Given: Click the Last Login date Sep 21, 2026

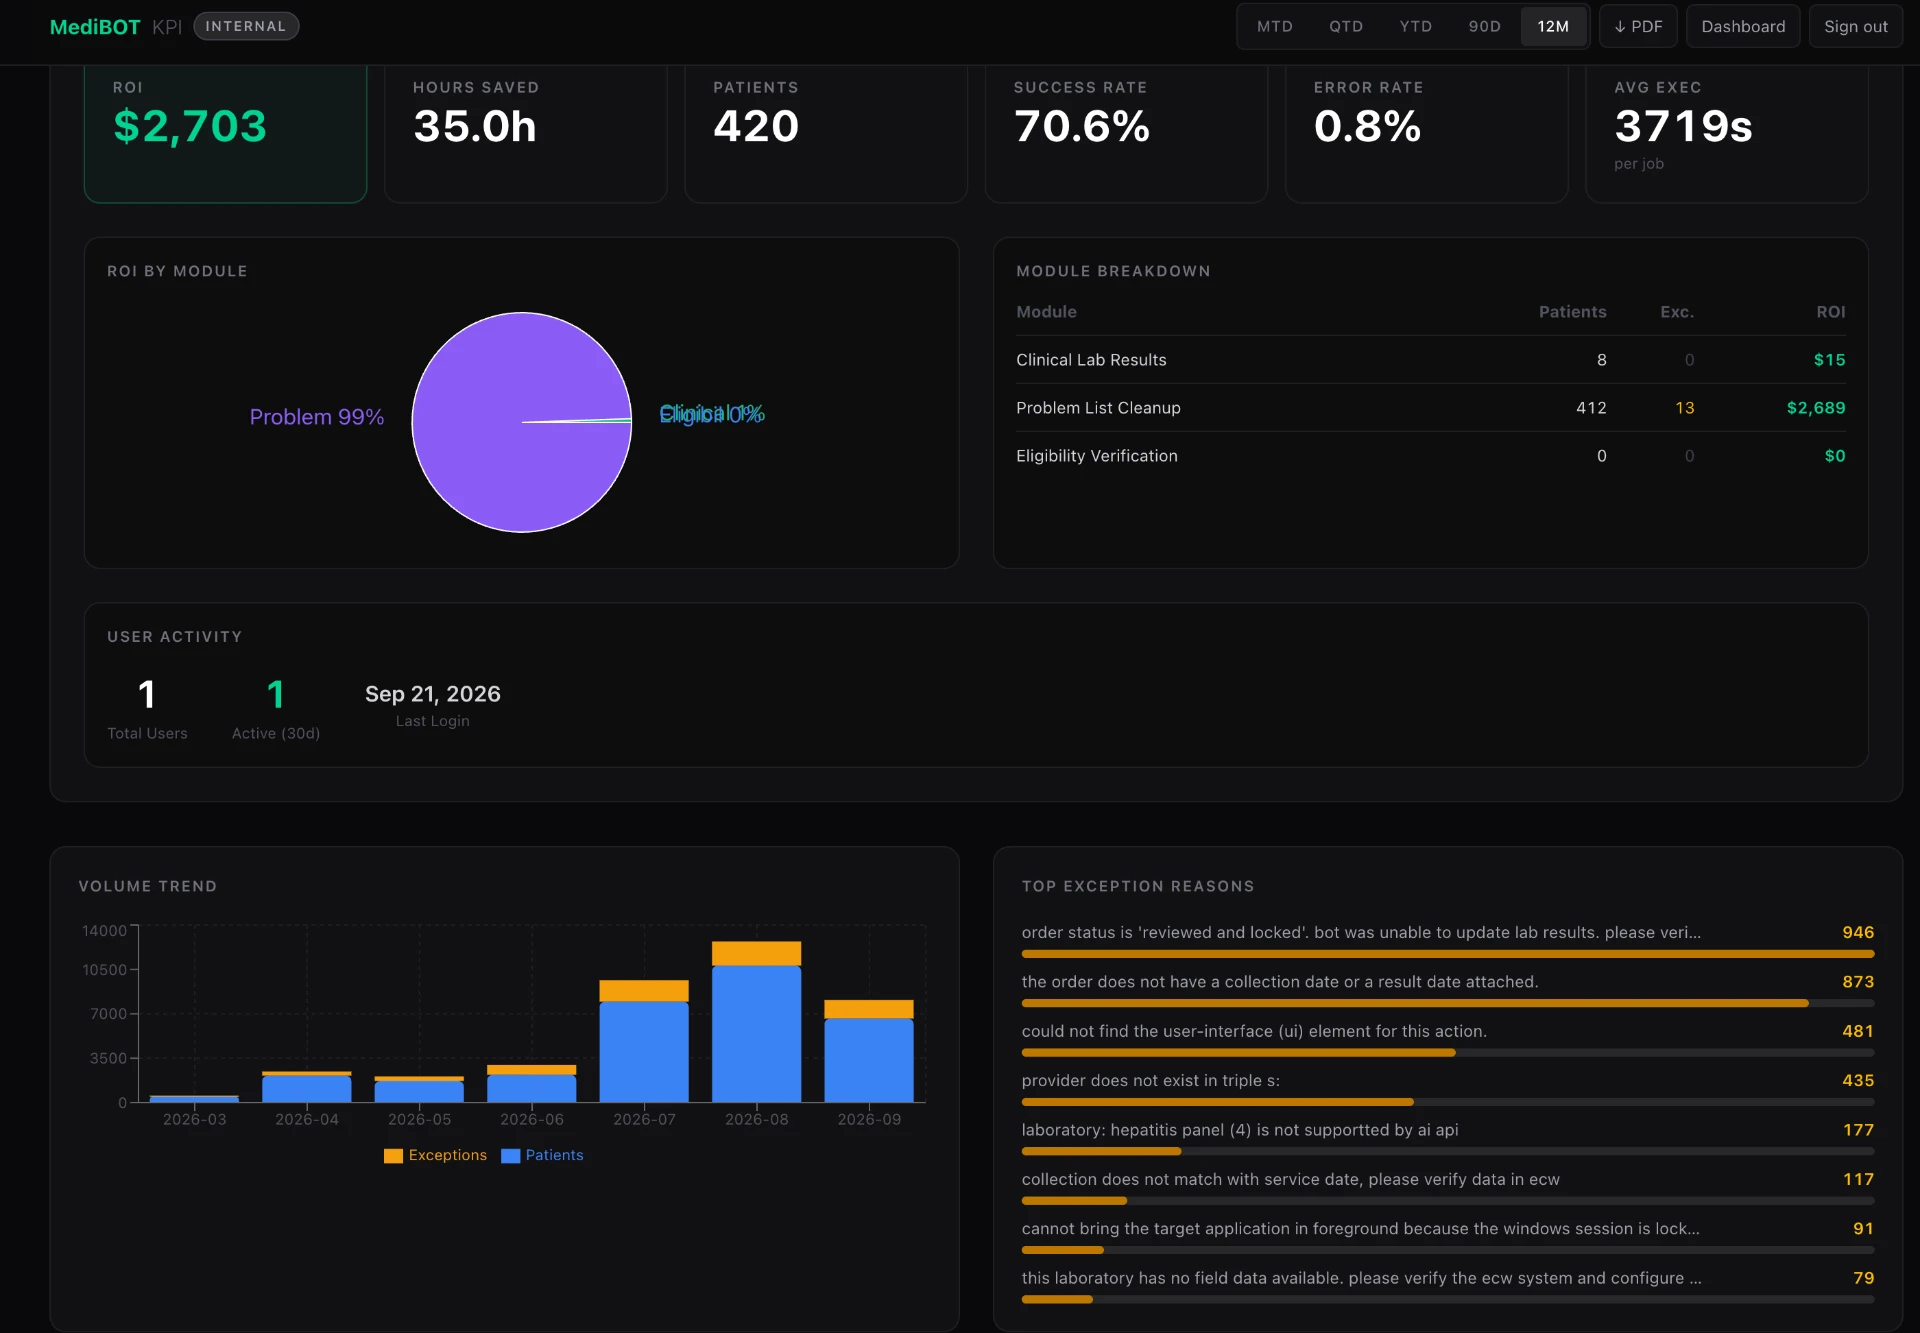Looking at the screenshot, I should tap(433, 694).
